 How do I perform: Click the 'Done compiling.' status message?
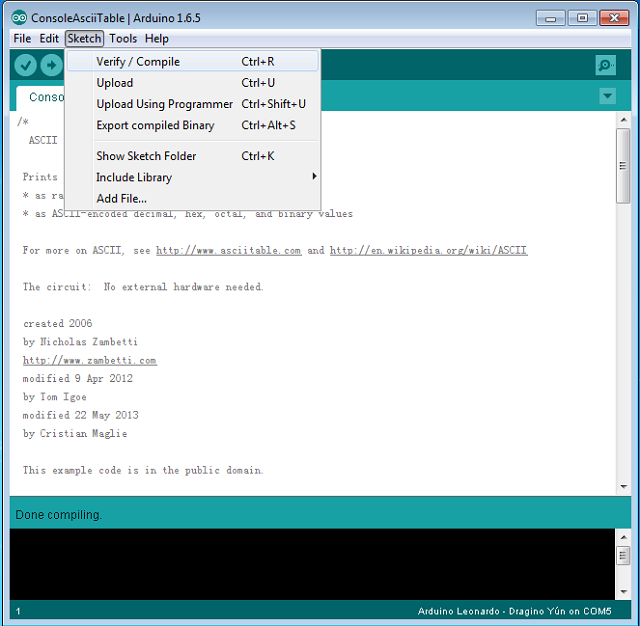(x=59, y=515)
